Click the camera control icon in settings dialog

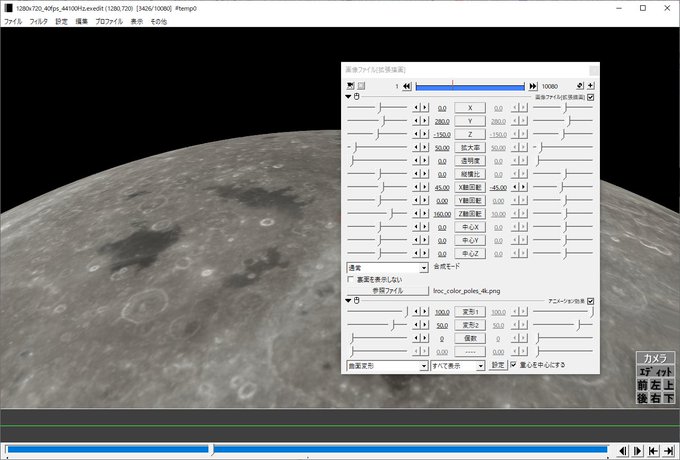pyautogui.click(x=350, y=86)
